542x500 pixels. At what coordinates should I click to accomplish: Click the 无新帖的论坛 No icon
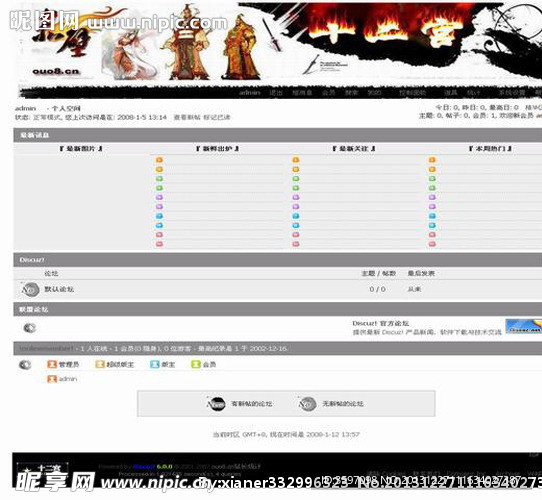[x=307, y=404]
